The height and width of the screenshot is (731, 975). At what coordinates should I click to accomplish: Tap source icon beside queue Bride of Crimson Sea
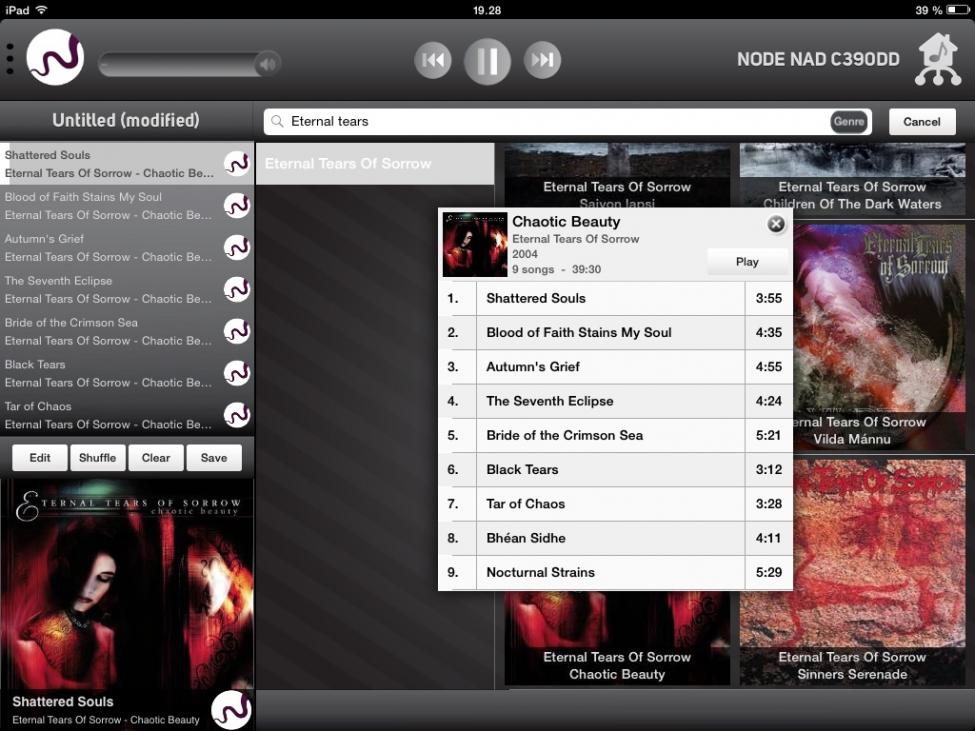pyautogui.click(x=237, y=331)
